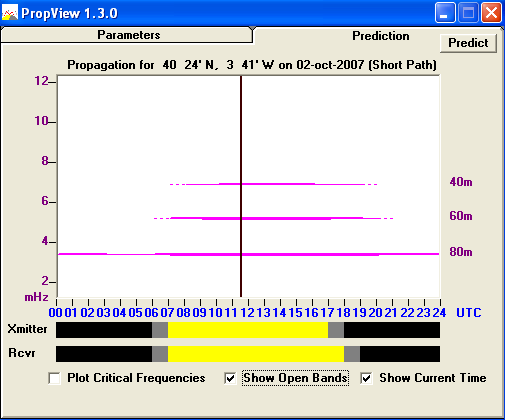Click the 80m band line in chart

[x=249, y=254]
